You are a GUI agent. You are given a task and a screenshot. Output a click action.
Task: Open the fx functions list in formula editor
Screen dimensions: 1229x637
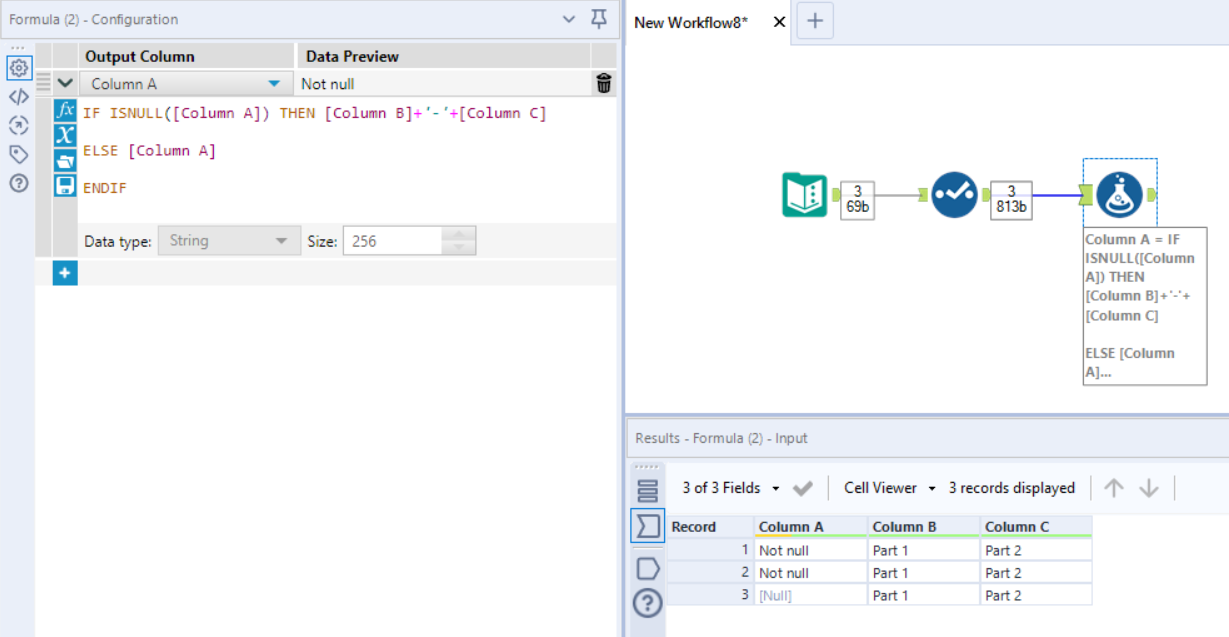pyautogui.click(x=63, y=113)
